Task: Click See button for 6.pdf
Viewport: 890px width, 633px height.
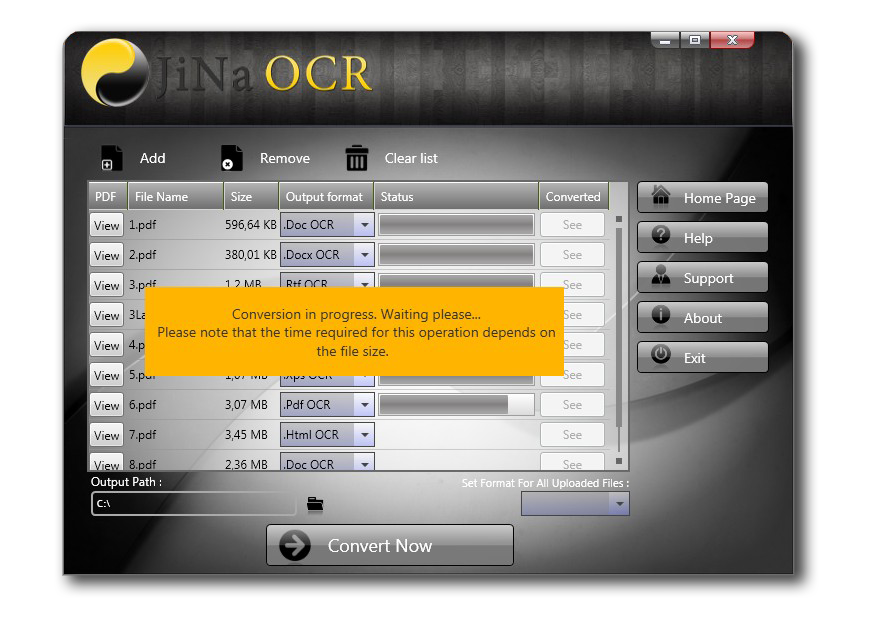Action: pyautogui.click(x=572, y=405)
